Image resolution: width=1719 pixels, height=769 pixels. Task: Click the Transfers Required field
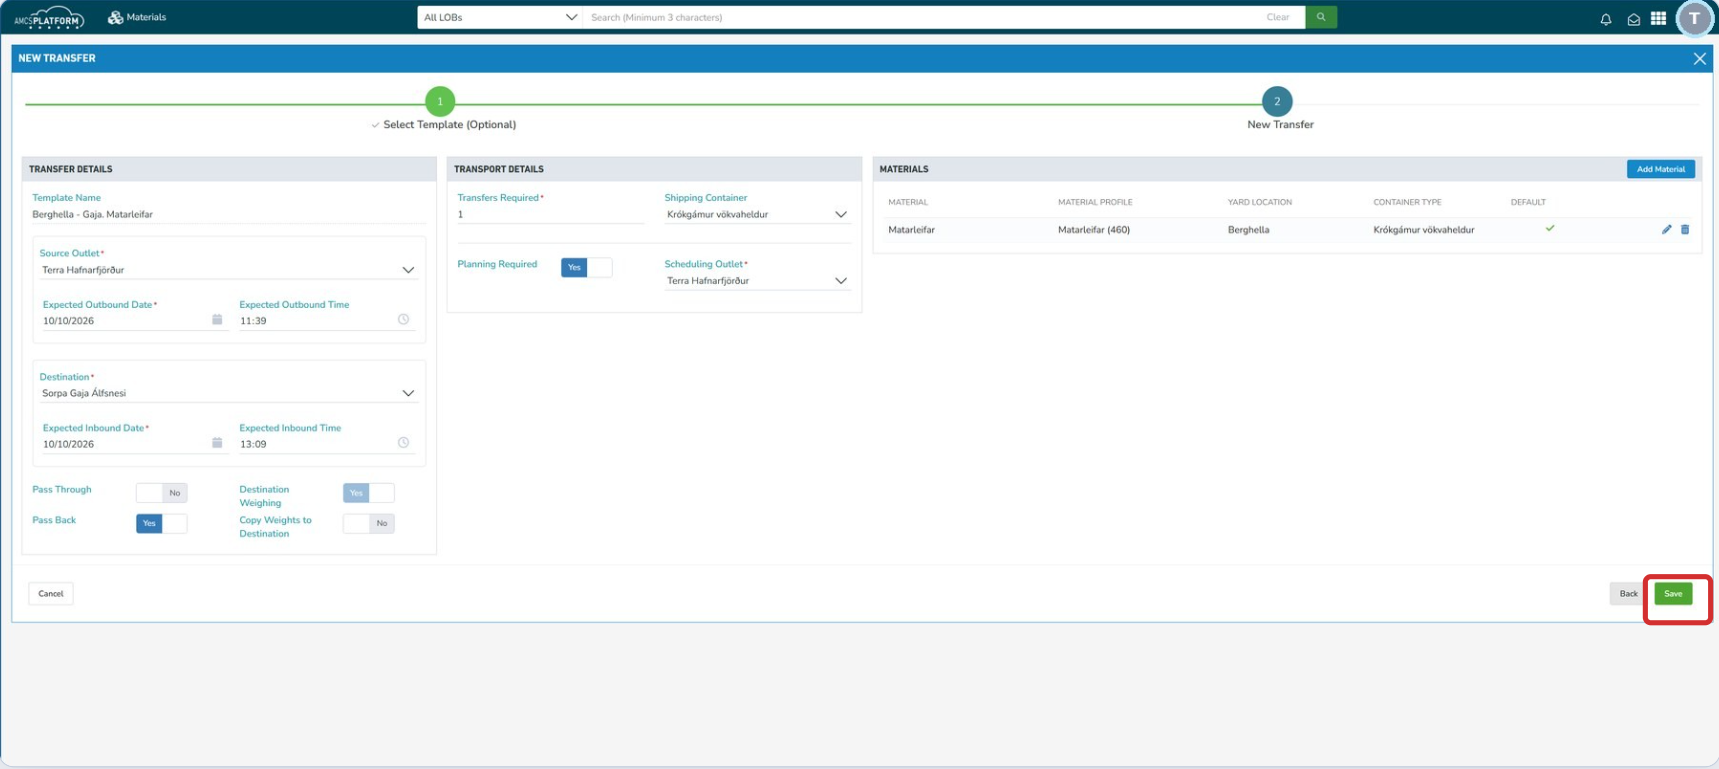[x=550, y=214]
